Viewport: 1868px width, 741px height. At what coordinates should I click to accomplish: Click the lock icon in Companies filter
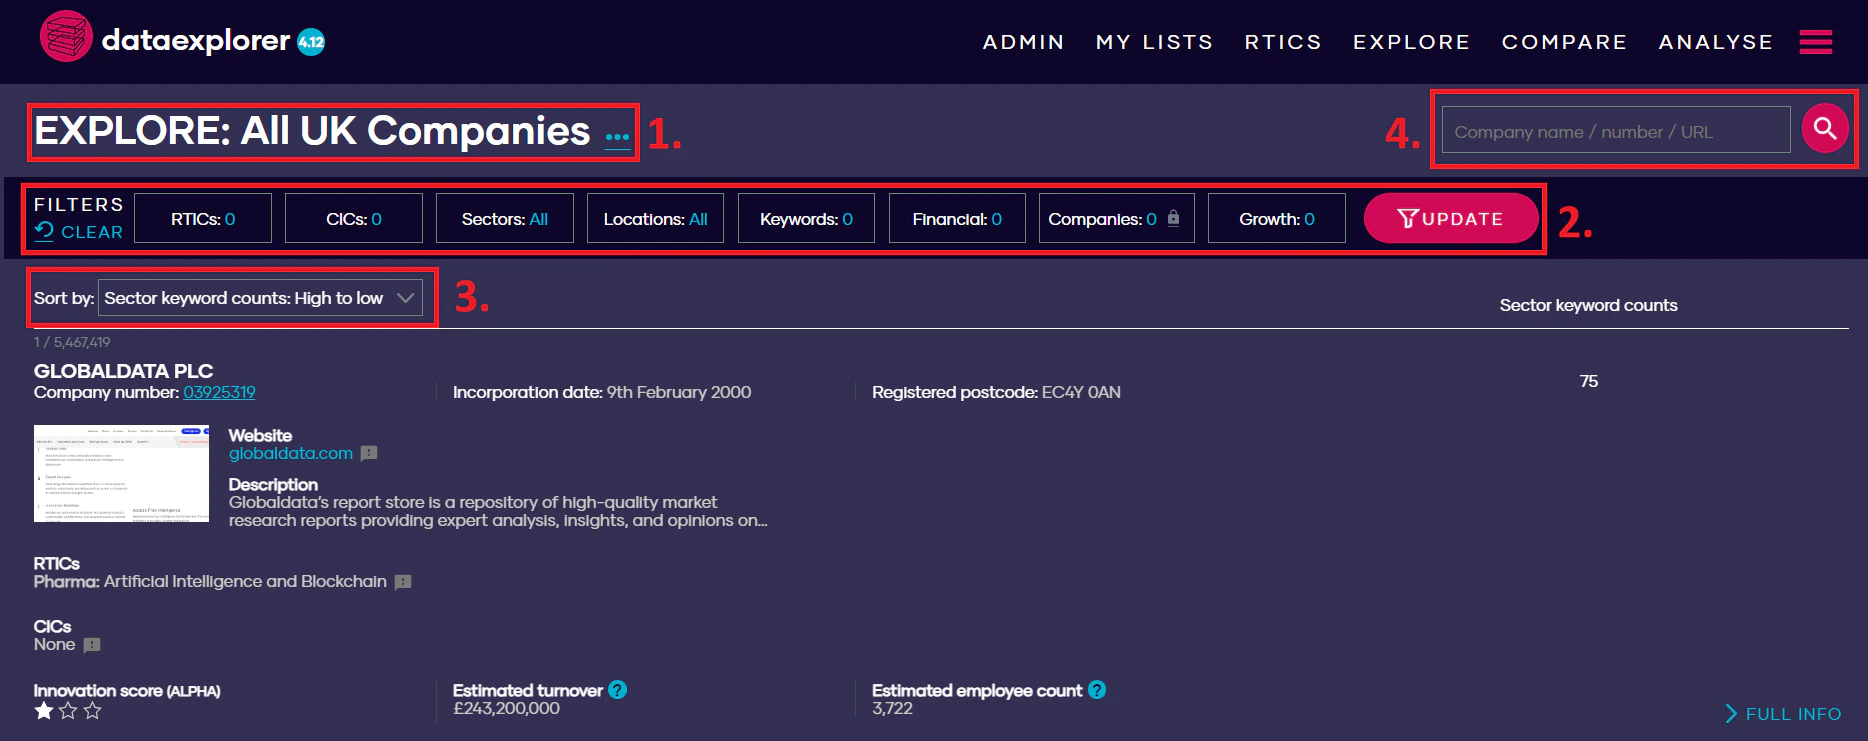[x=1174, y=218]
